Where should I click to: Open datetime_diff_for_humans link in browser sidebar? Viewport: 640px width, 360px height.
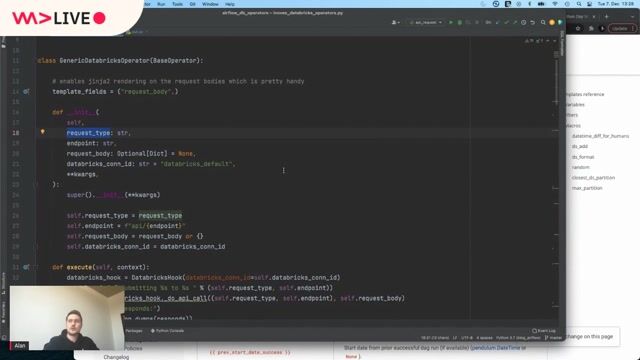coord(600,136)
